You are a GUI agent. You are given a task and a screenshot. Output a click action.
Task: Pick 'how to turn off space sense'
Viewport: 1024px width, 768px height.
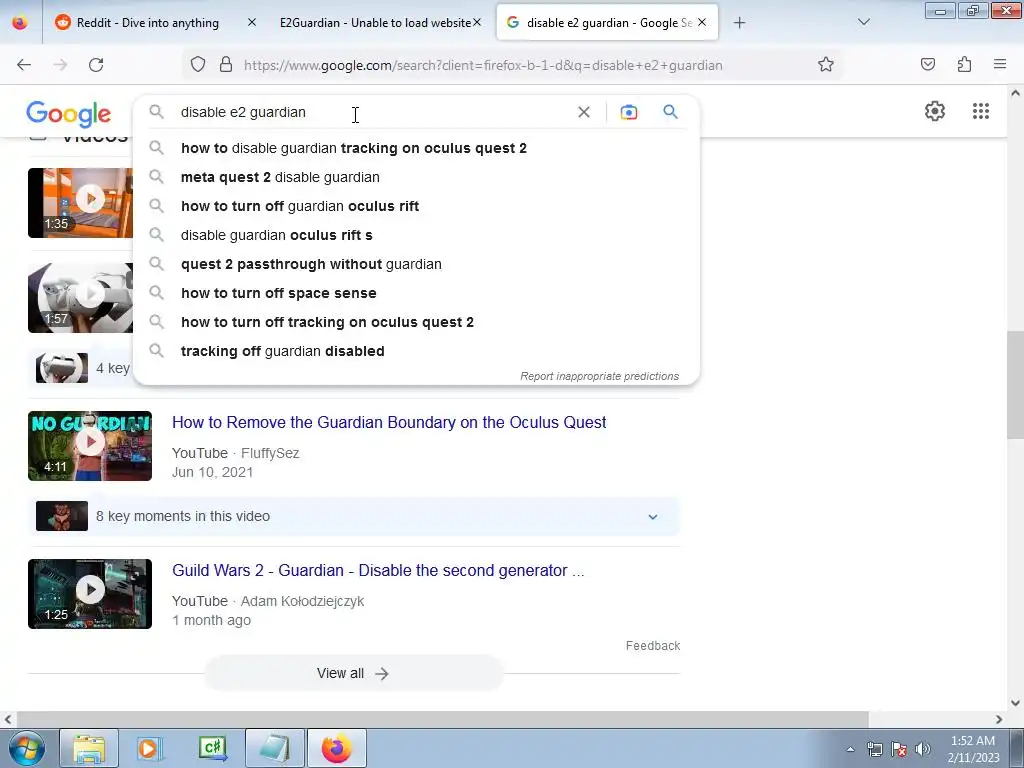[417, 293]
